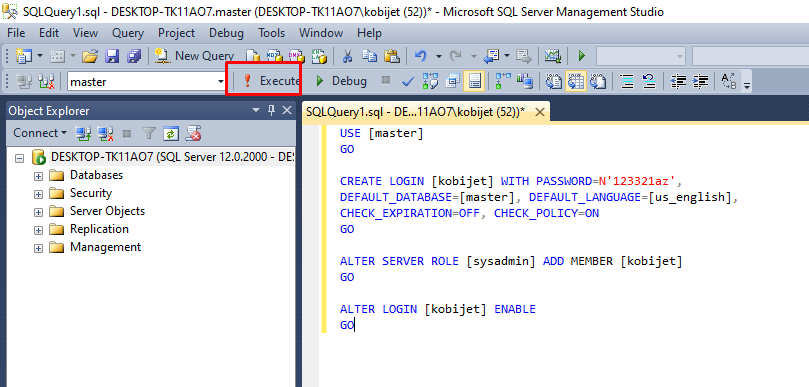Click the Navigate Backward icon
809x387 pixels.
[491, 56]
